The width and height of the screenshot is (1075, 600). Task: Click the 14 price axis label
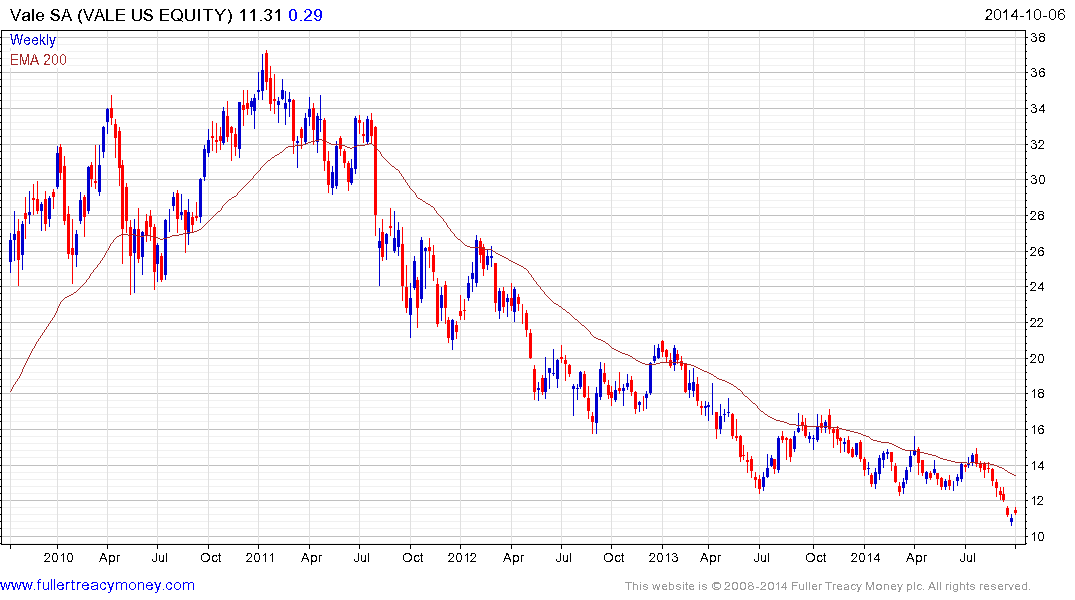pyautogui.click(x=1038, y=466)
